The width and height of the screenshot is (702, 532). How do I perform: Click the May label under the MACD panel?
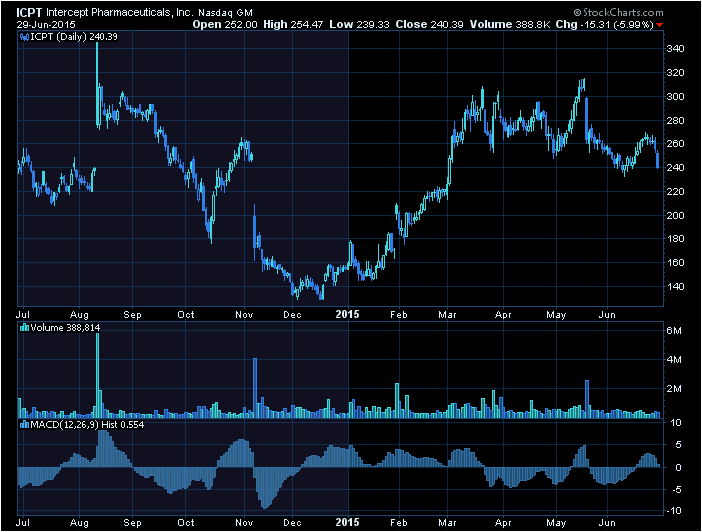(556, 523)
